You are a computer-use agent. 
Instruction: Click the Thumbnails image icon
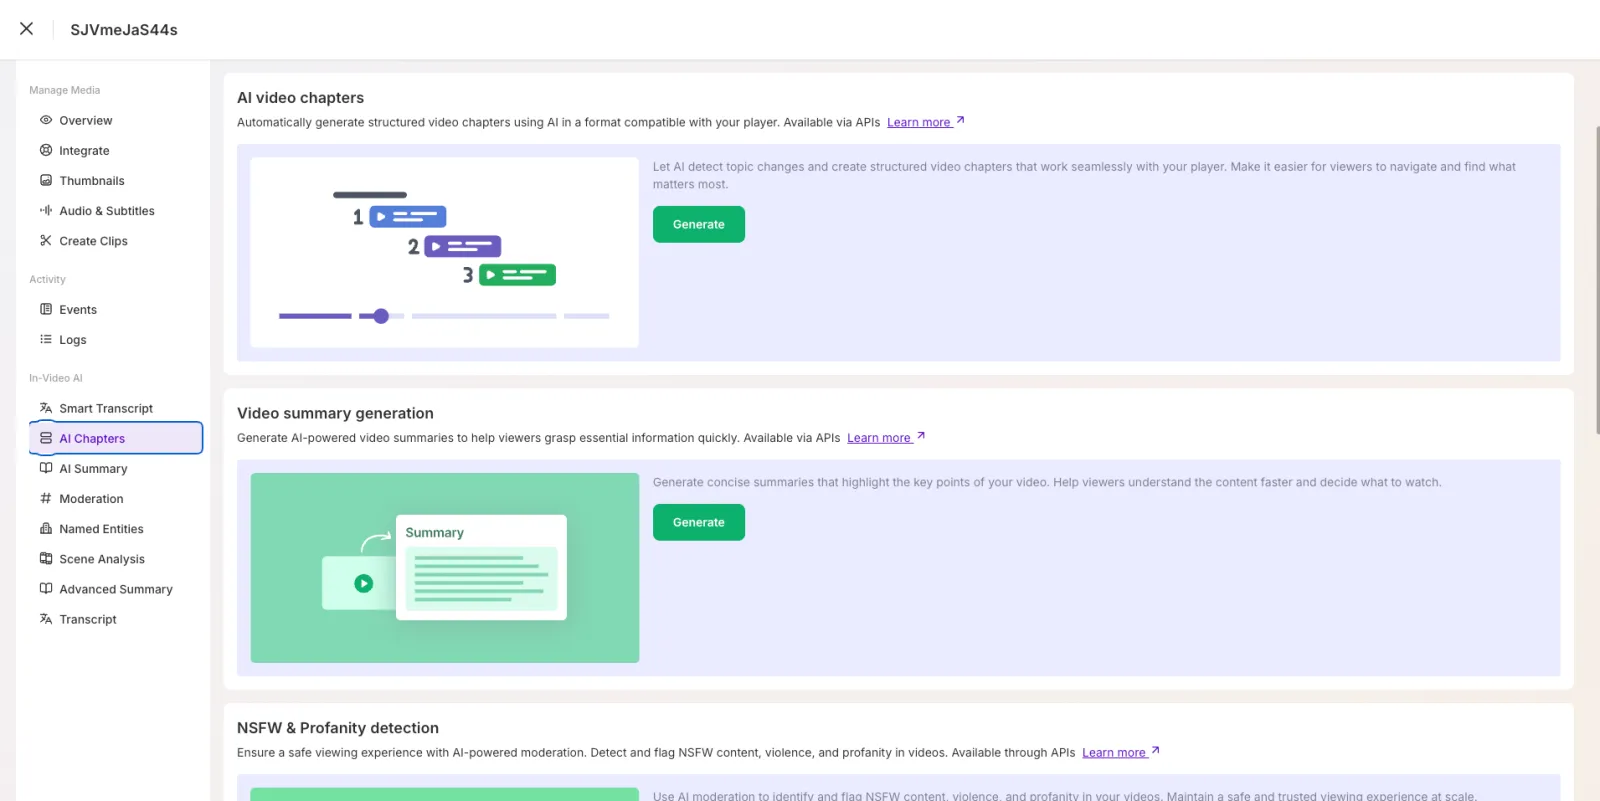(x=46, y=180)
